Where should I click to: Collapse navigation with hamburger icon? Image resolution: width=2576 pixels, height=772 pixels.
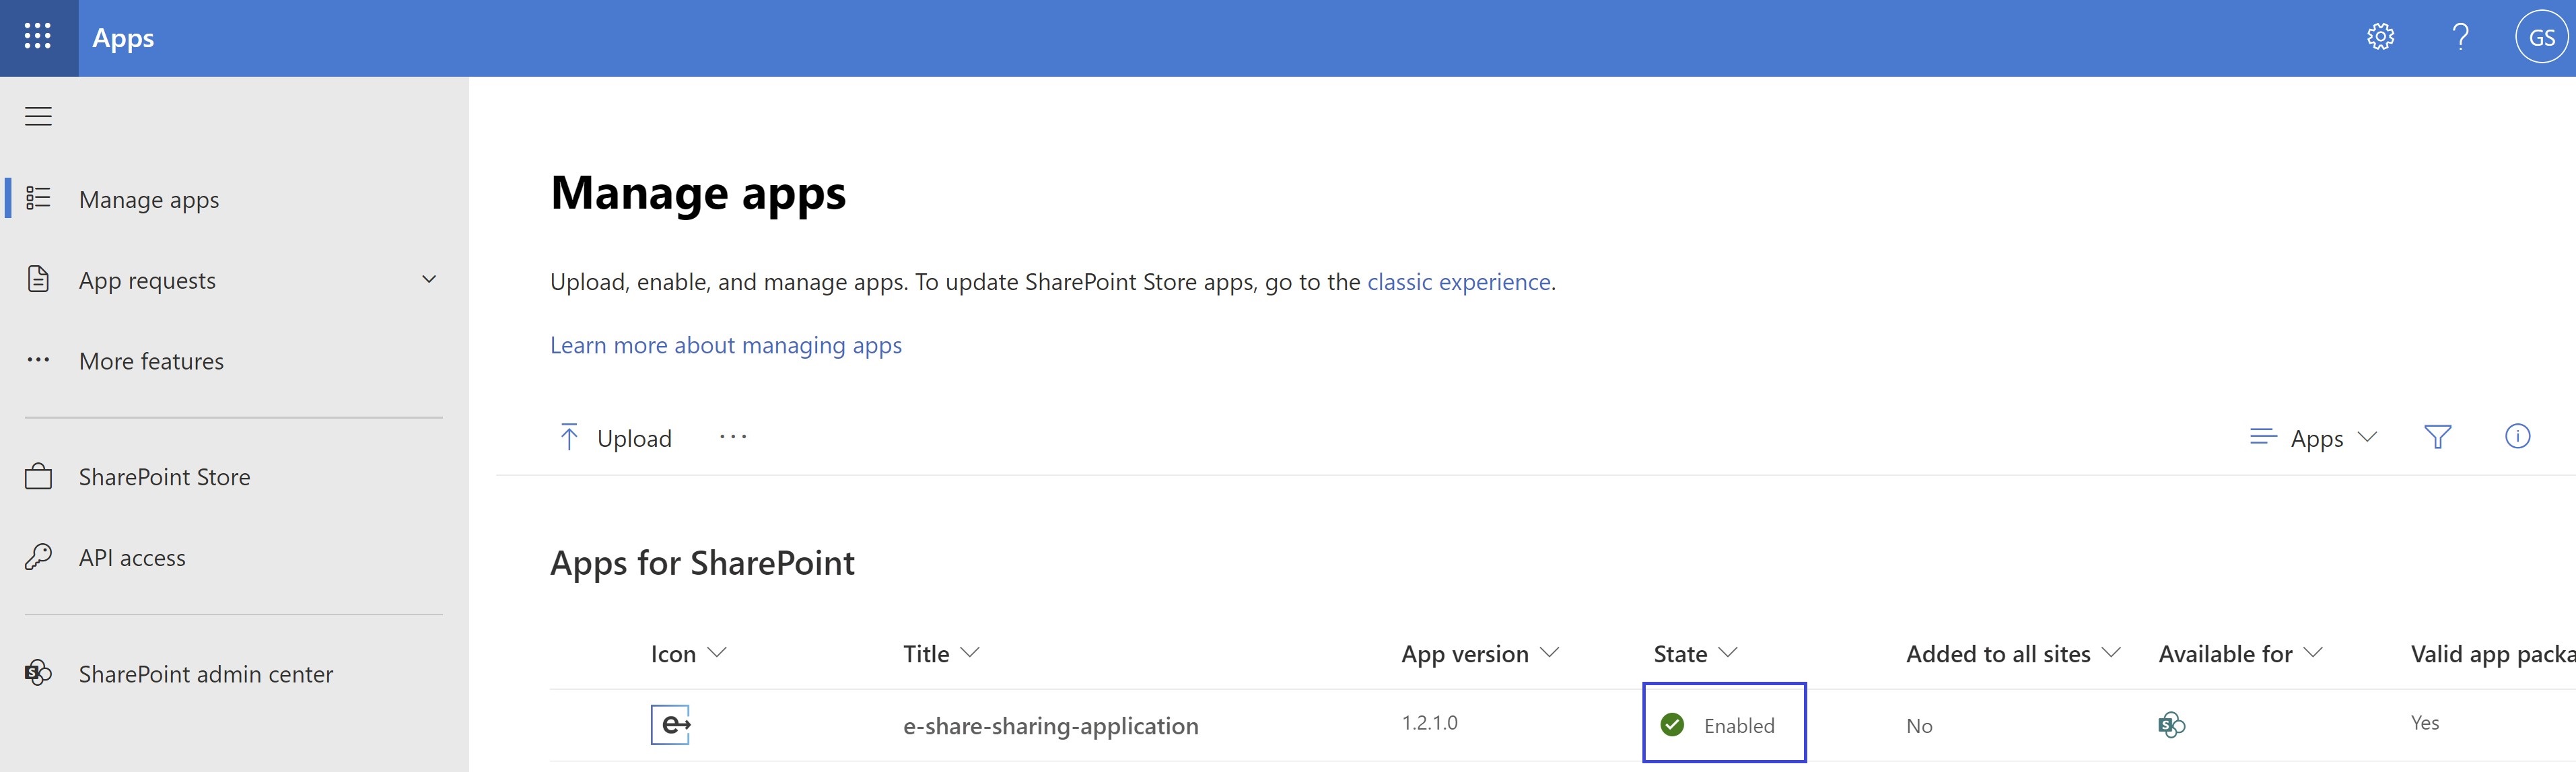coord(38,116)
